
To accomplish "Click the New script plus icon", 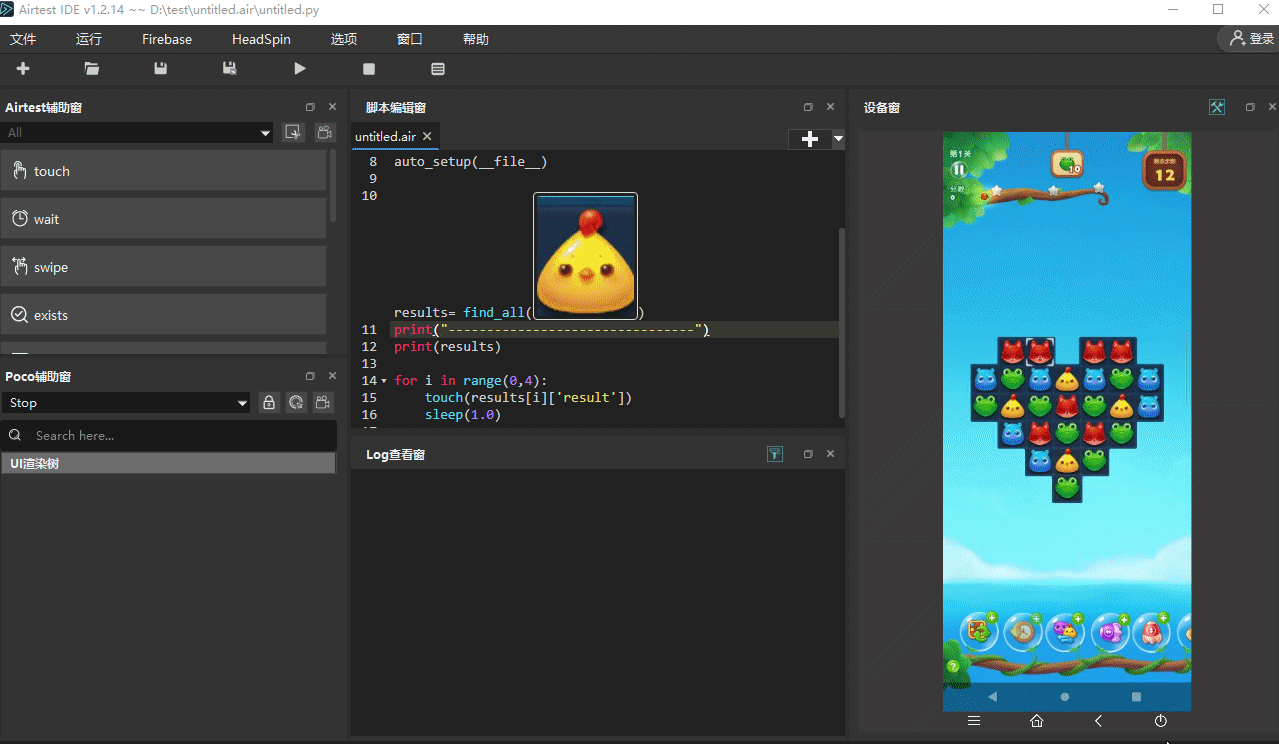I will 23,69.
